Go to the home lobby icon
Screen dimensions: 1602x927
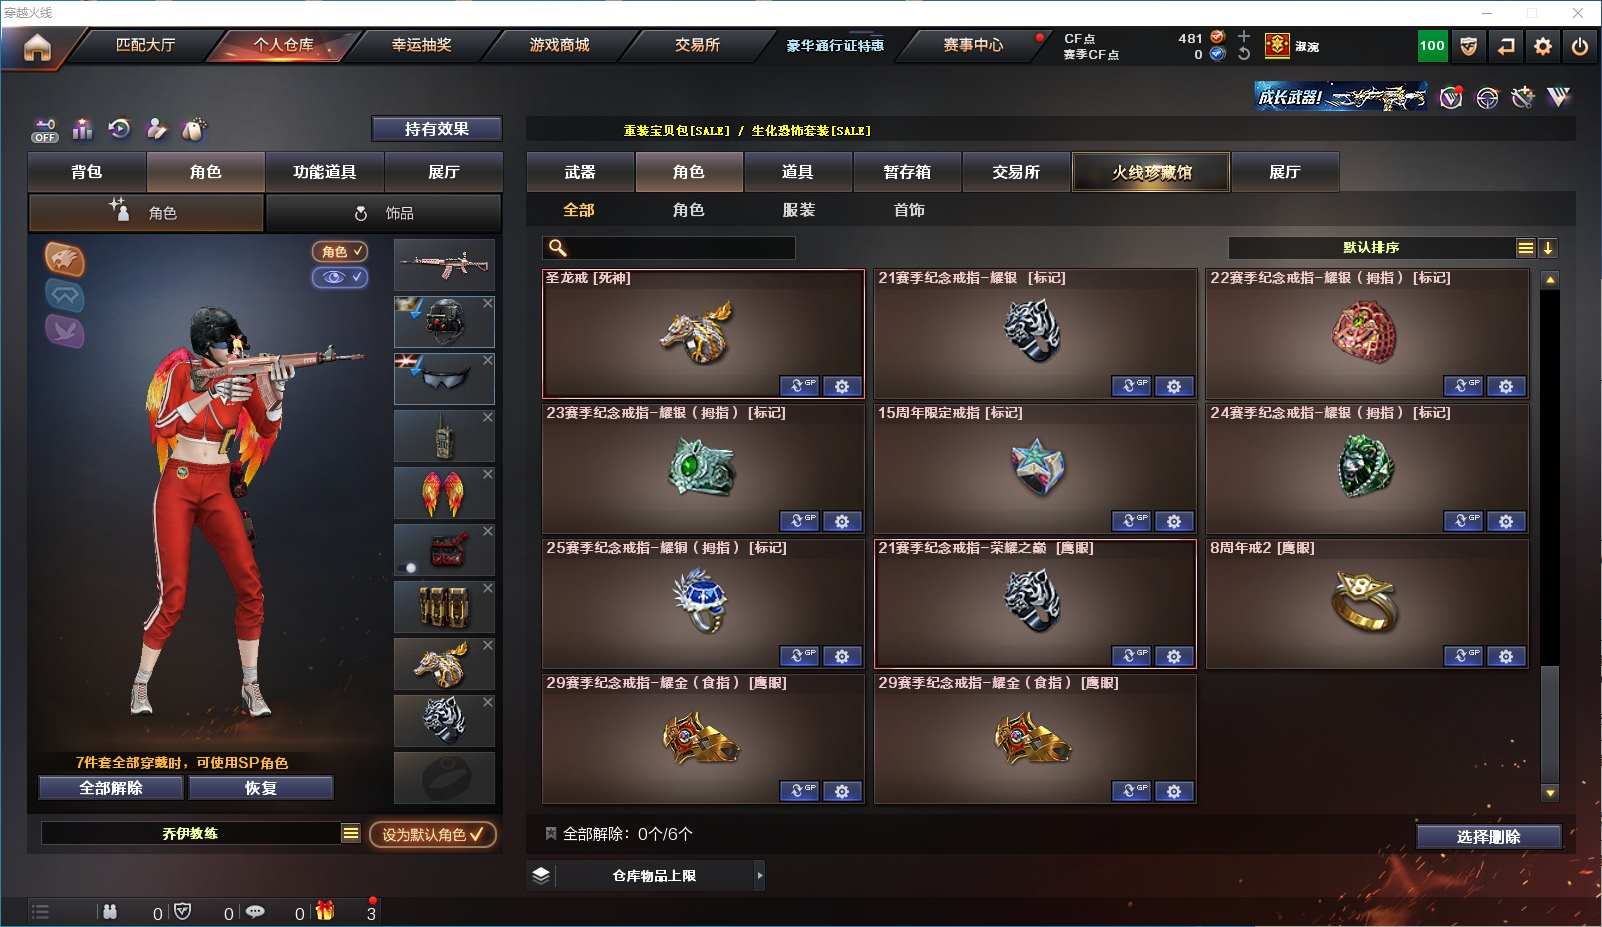[37, 47]
